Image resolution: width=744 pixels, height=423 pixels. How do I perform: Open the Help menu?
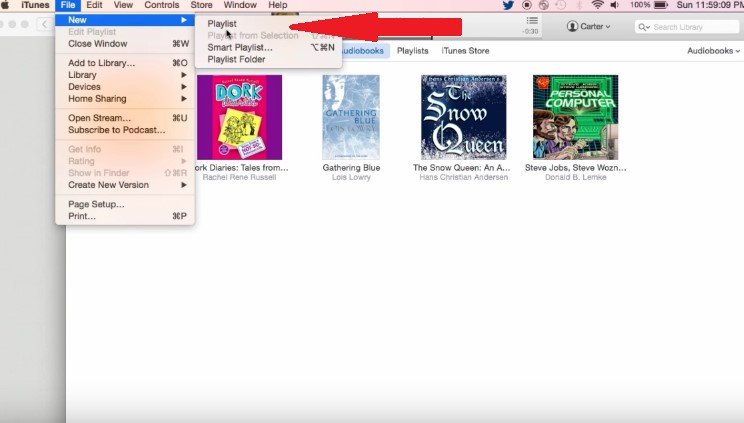278,5
